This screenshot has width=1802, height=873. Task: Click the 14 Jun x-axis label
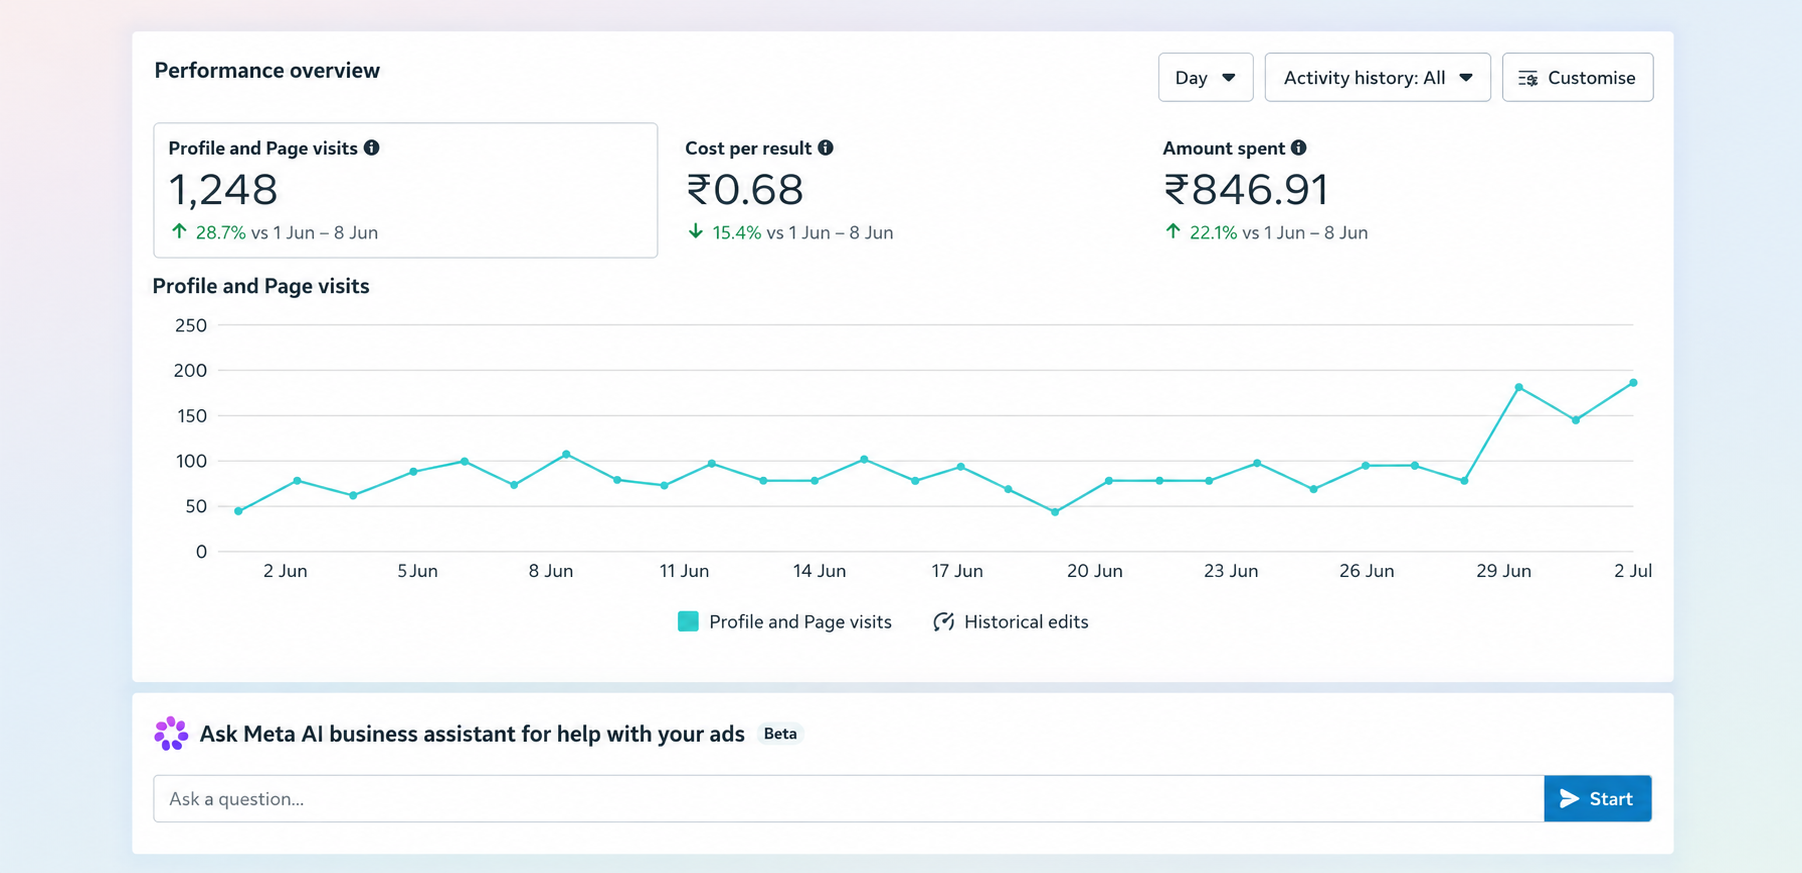[819, 571]
